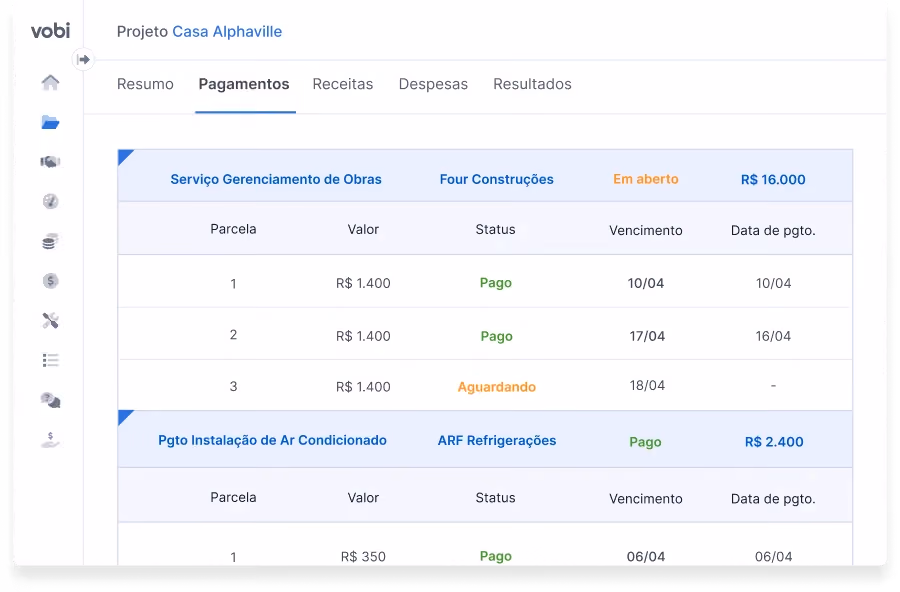Select the Pagamentos tab
Viewport: 900px width, 592px height.
(x=244, y=84)
